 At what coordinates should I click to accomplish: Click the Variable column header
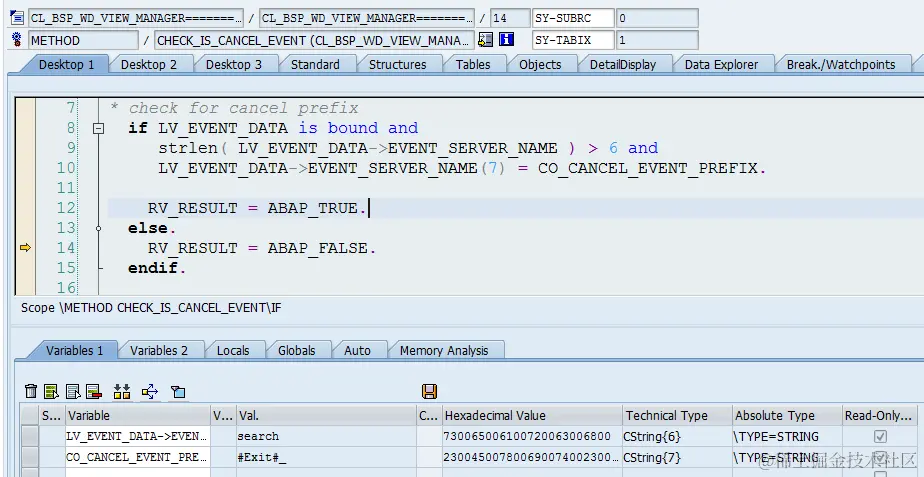pyautogui.click(x=138, y=416)
